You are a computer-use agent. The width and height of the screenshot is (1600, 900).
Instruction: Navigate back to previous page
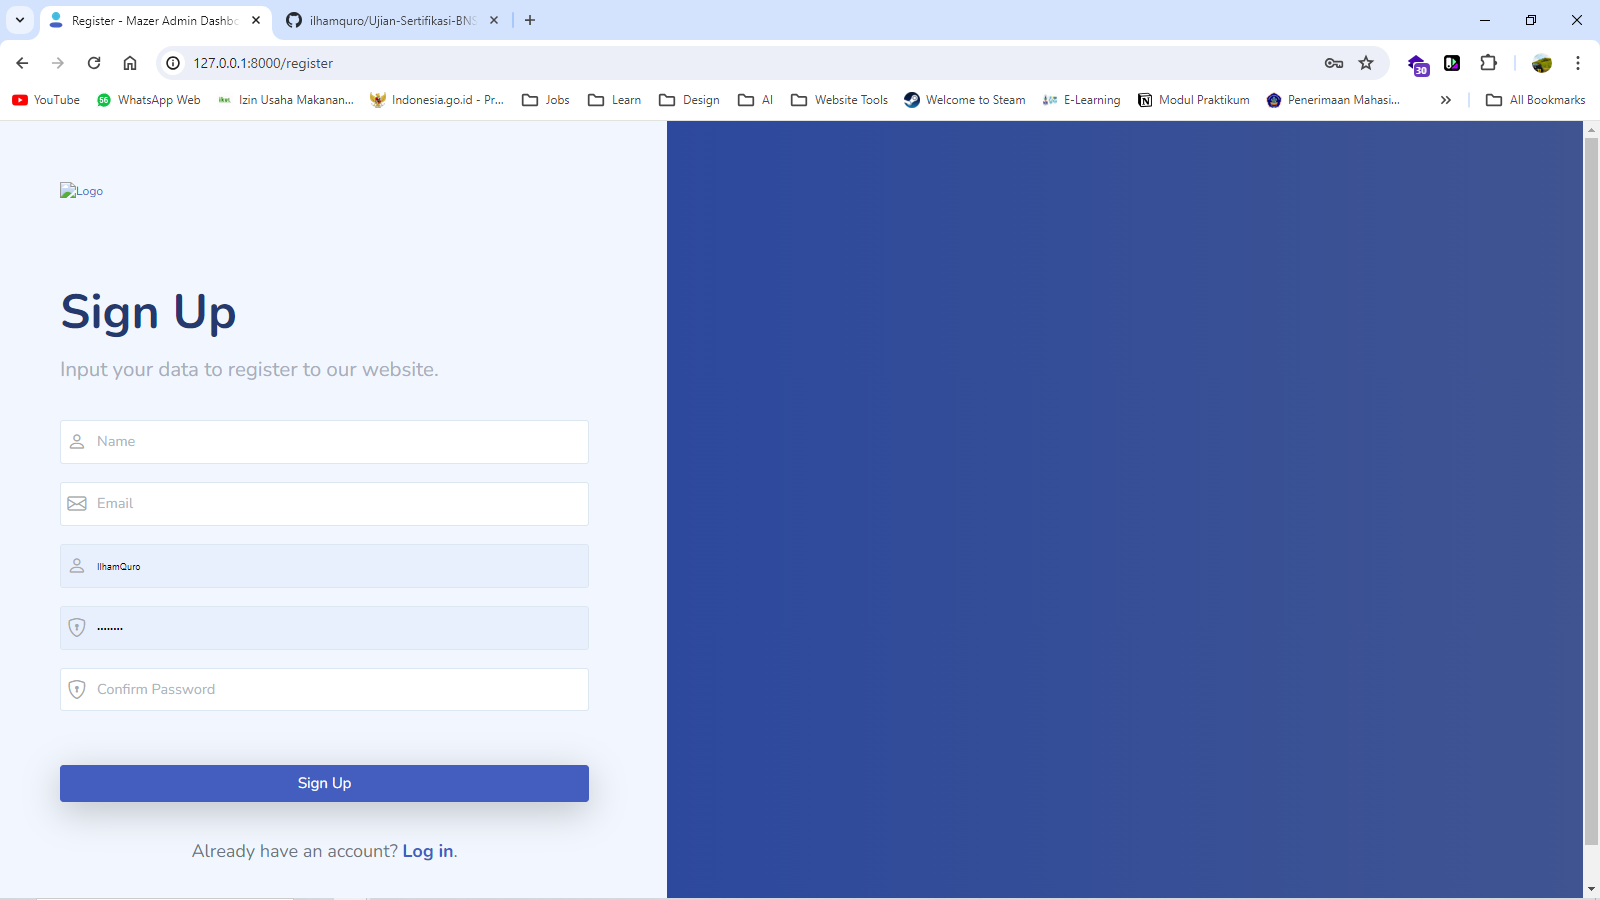click(x=22, y=63)
